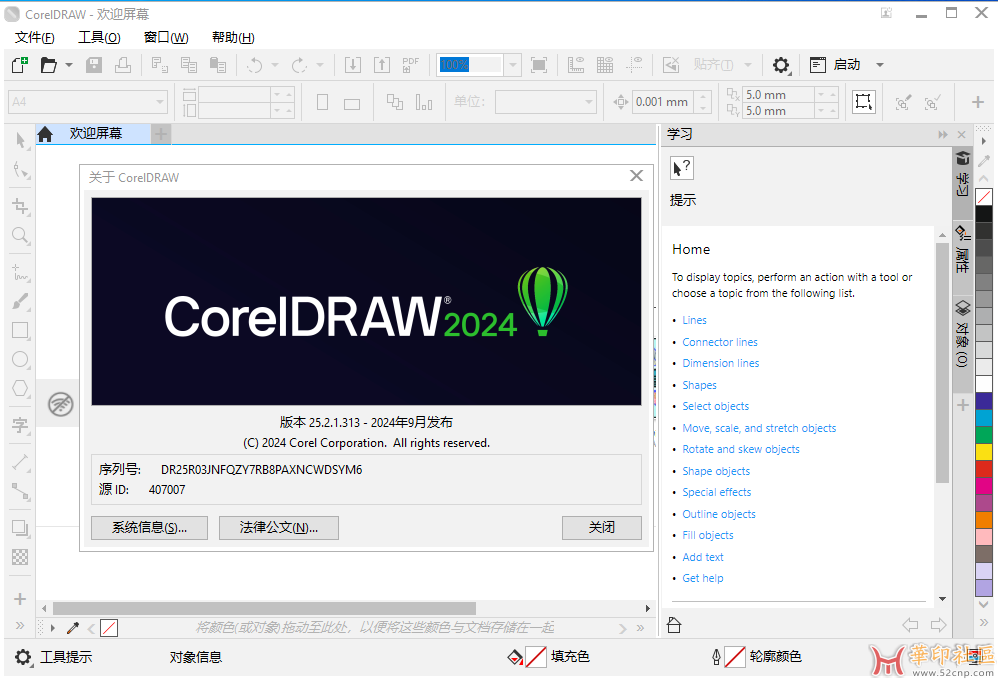Click the 法律公文(N)... button

tap(279, 528)
